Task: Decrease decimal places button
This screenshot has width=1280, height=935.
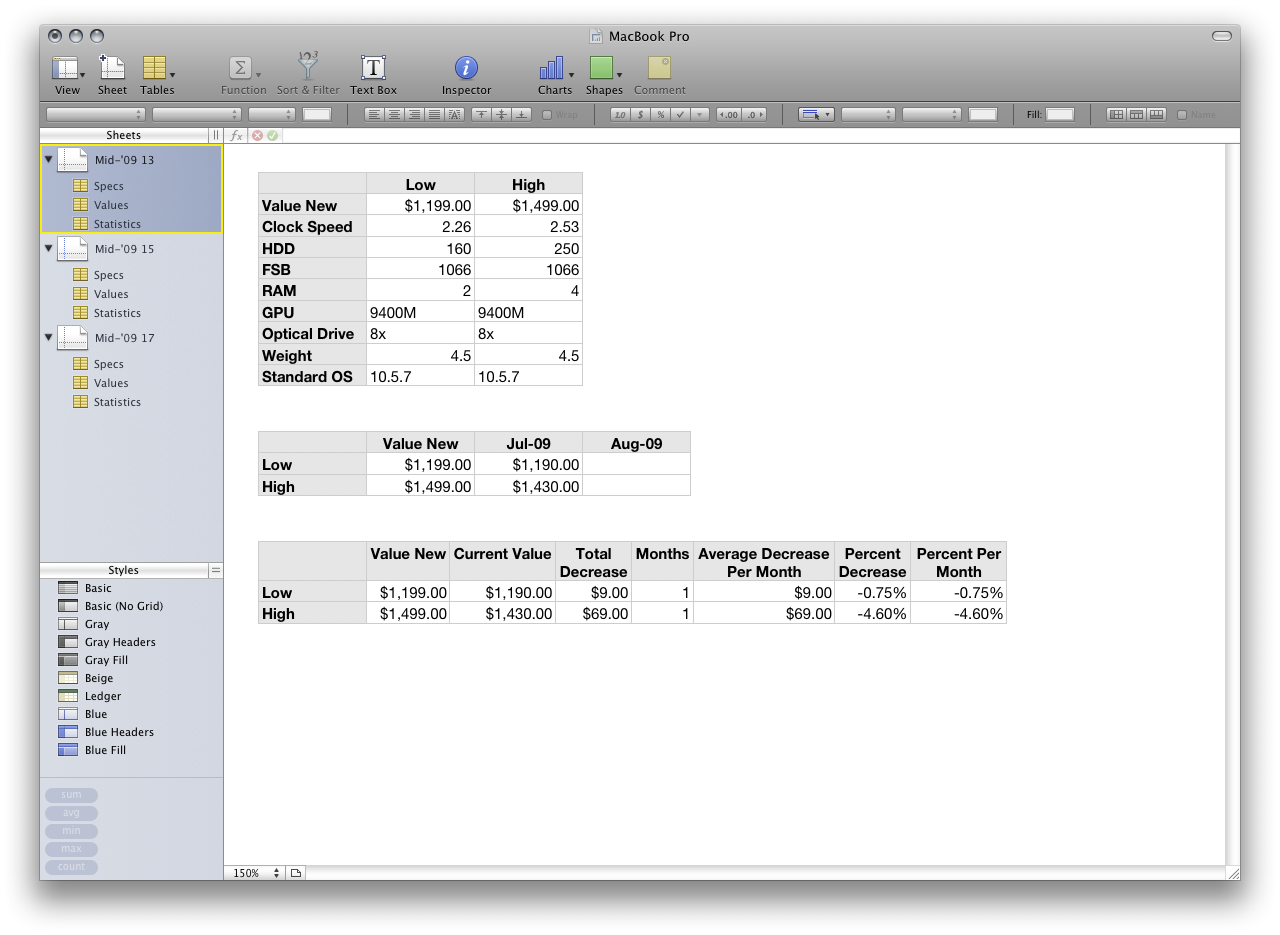Action: (x=729, y=115)
